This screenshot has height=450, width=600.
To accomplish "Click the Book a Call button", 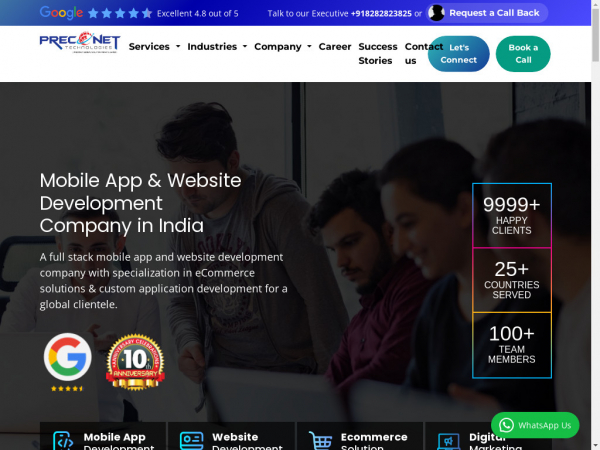I will pyautogui.click(x=523, y=54).
